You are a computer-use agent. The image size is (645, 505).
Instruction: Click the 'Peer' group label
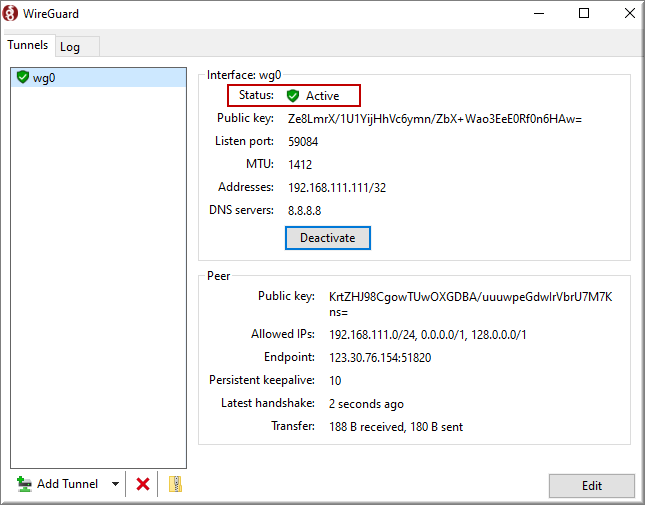(x=218, y=276)
